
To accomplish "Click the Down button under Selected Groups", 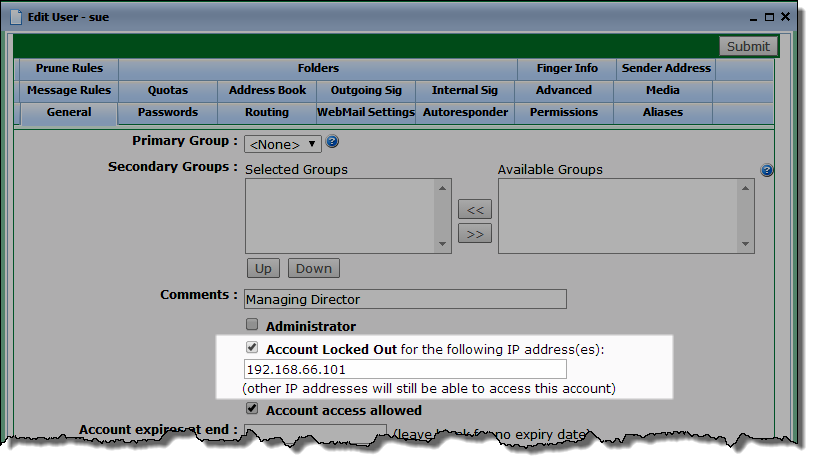I will [x=313, y=268].
